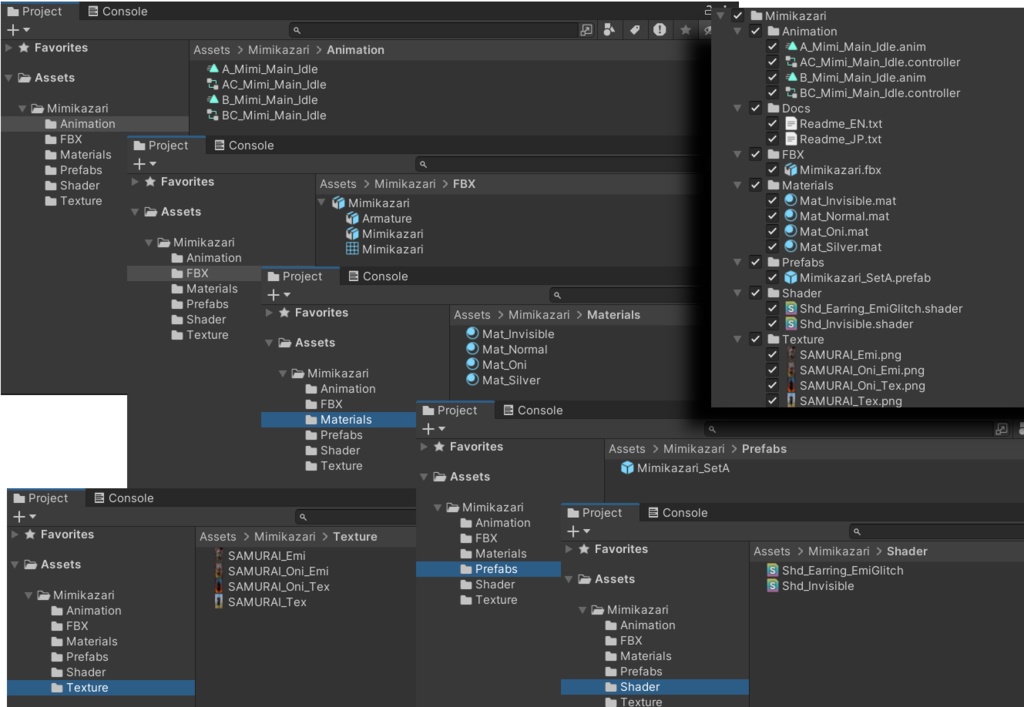Click search field in the Shader-view window
The image size is (1024, 707).
(936, 531)
